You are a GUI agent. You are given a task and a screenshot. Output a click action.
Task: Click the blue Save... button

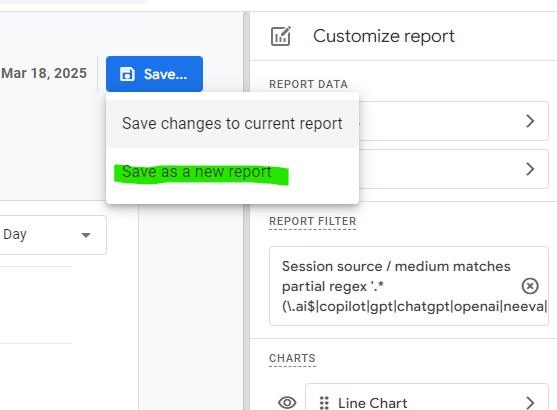[154, 74]
